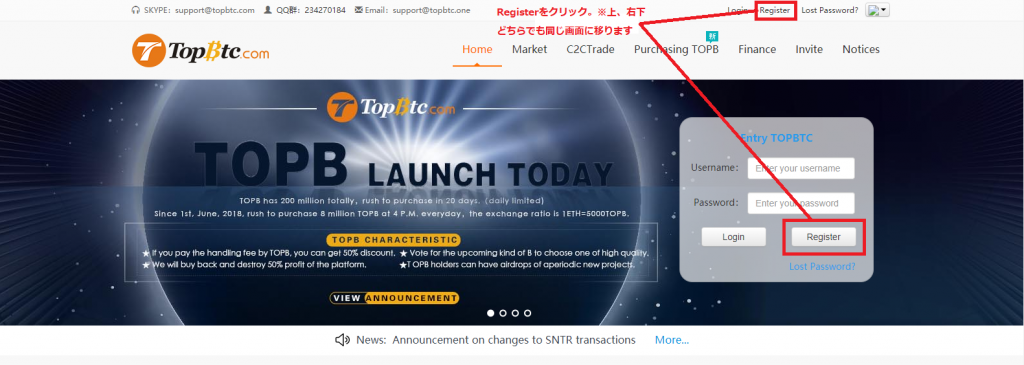The image size is (1024, 365).
Task: Select the fourth carousel dot
Action: pos(528,313)
